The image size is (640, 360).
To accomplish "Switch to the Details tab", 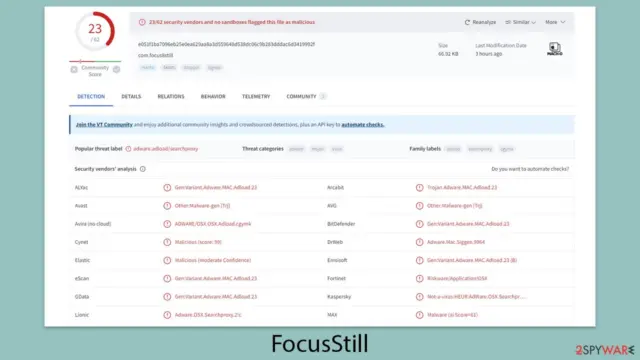I will tap(131, 97).
